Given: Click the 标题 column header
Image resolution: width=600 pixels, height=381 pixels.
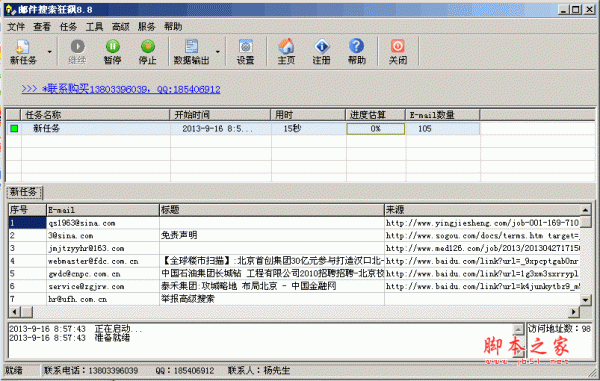Looking at the screenshot, I should tap(272, 210).
